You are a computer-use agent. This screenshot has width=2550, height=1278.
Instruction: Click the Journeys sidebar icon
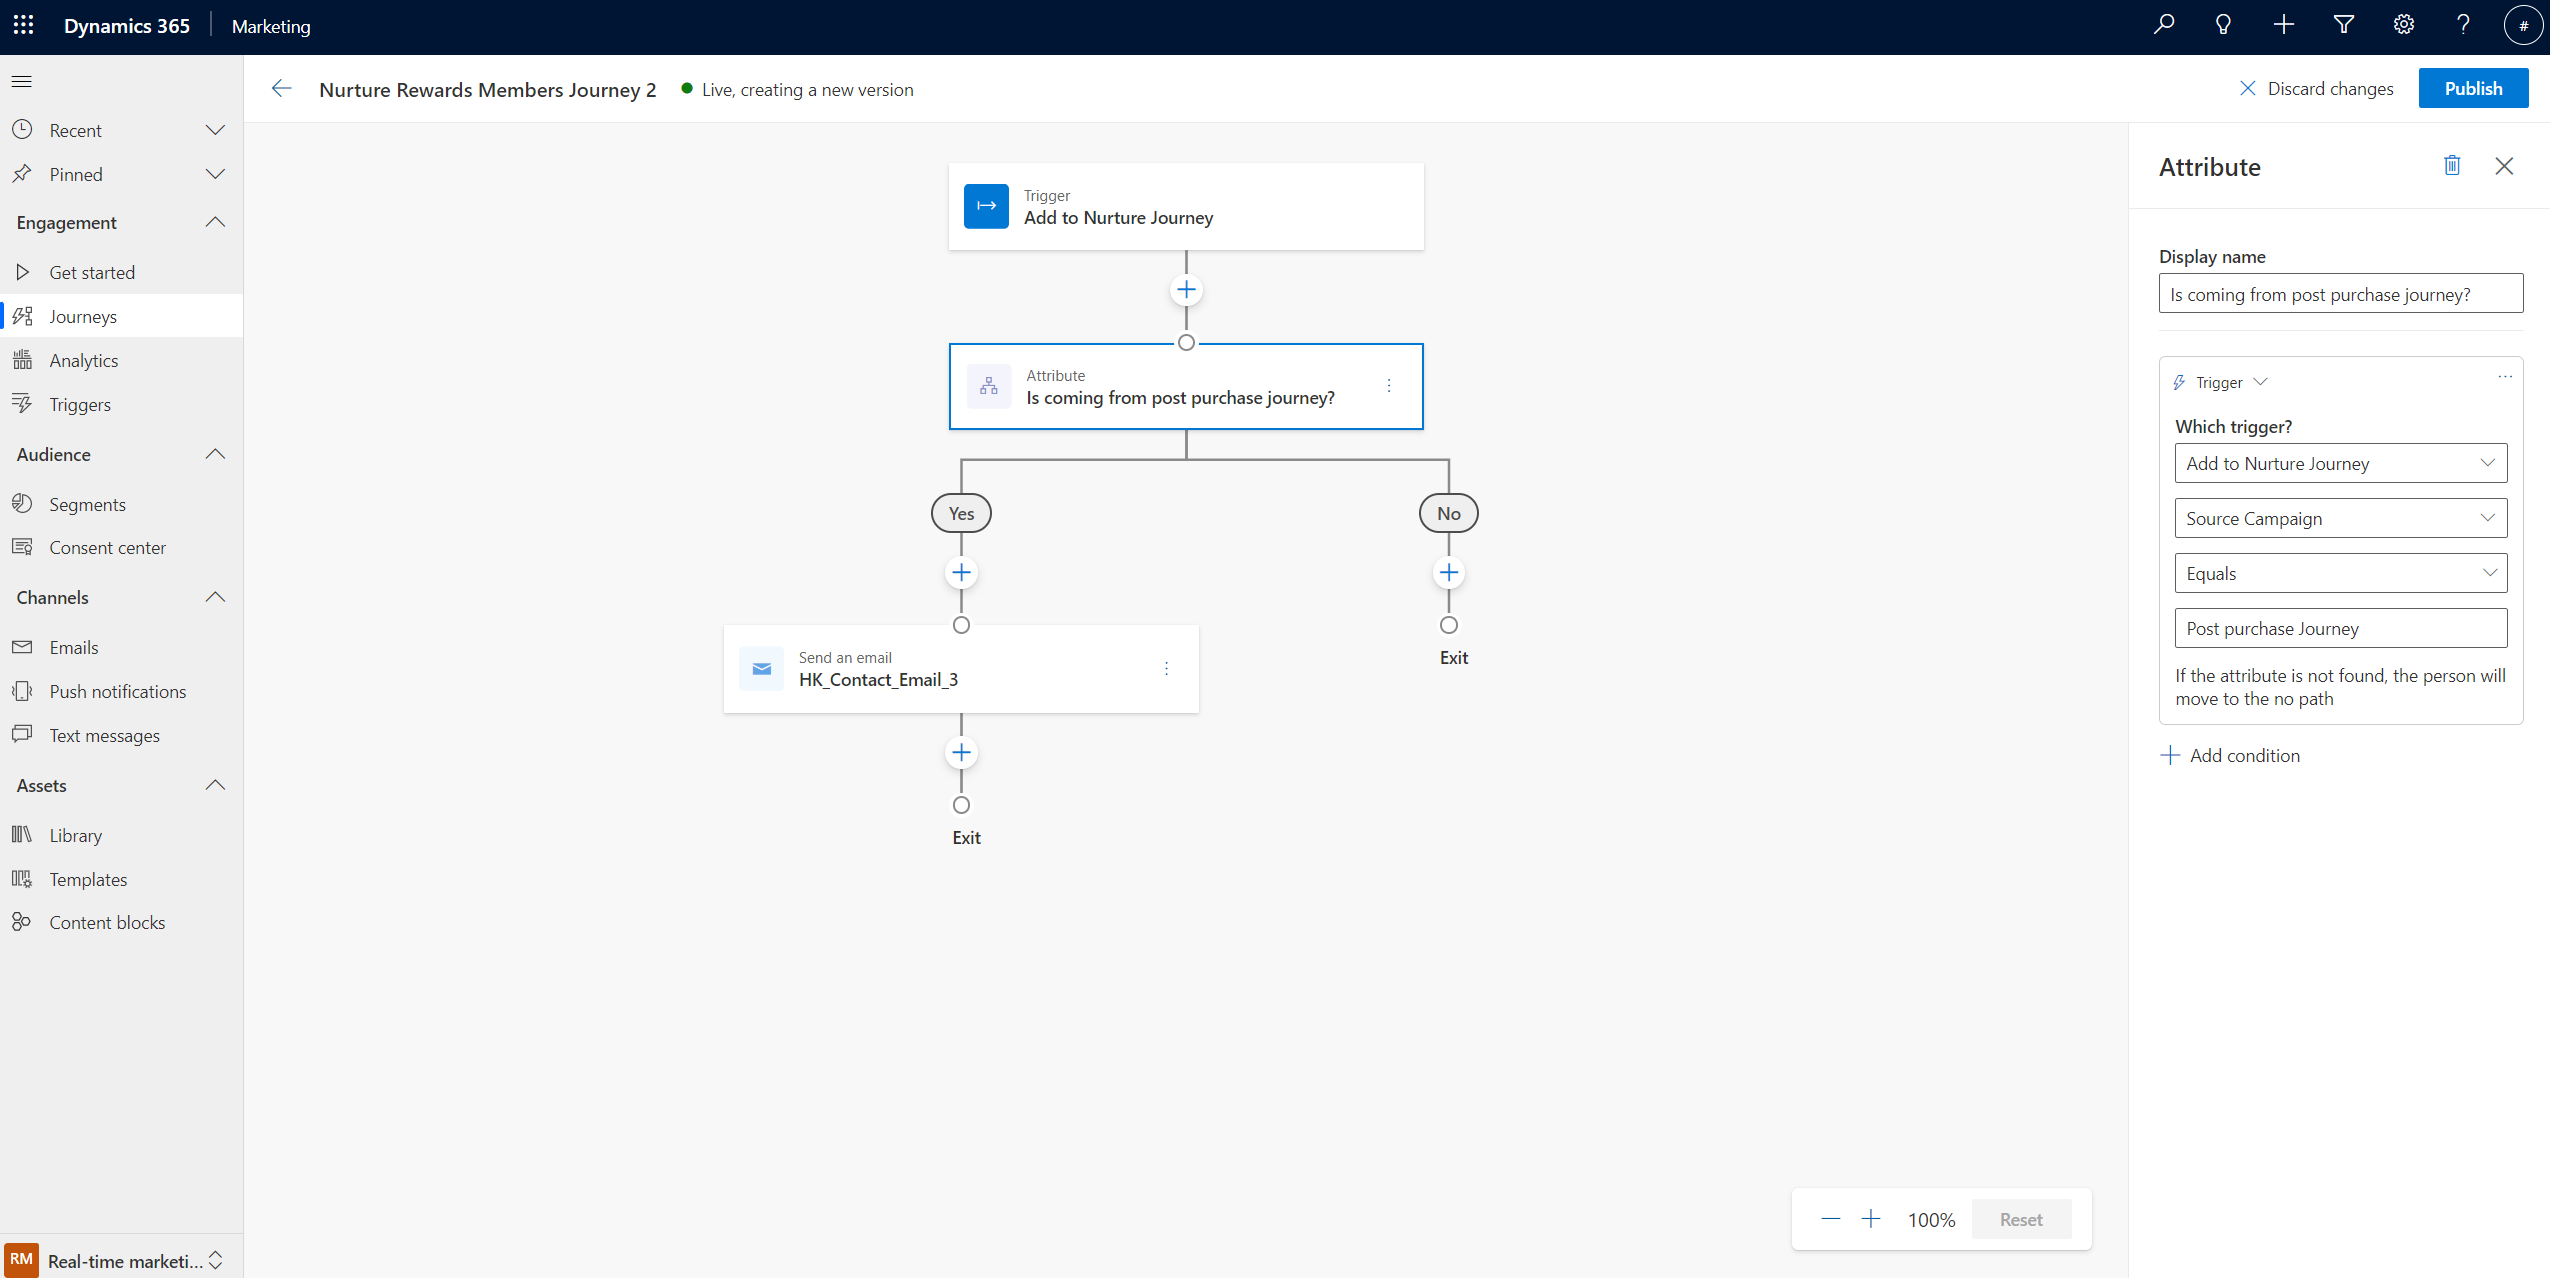(24, 316)
